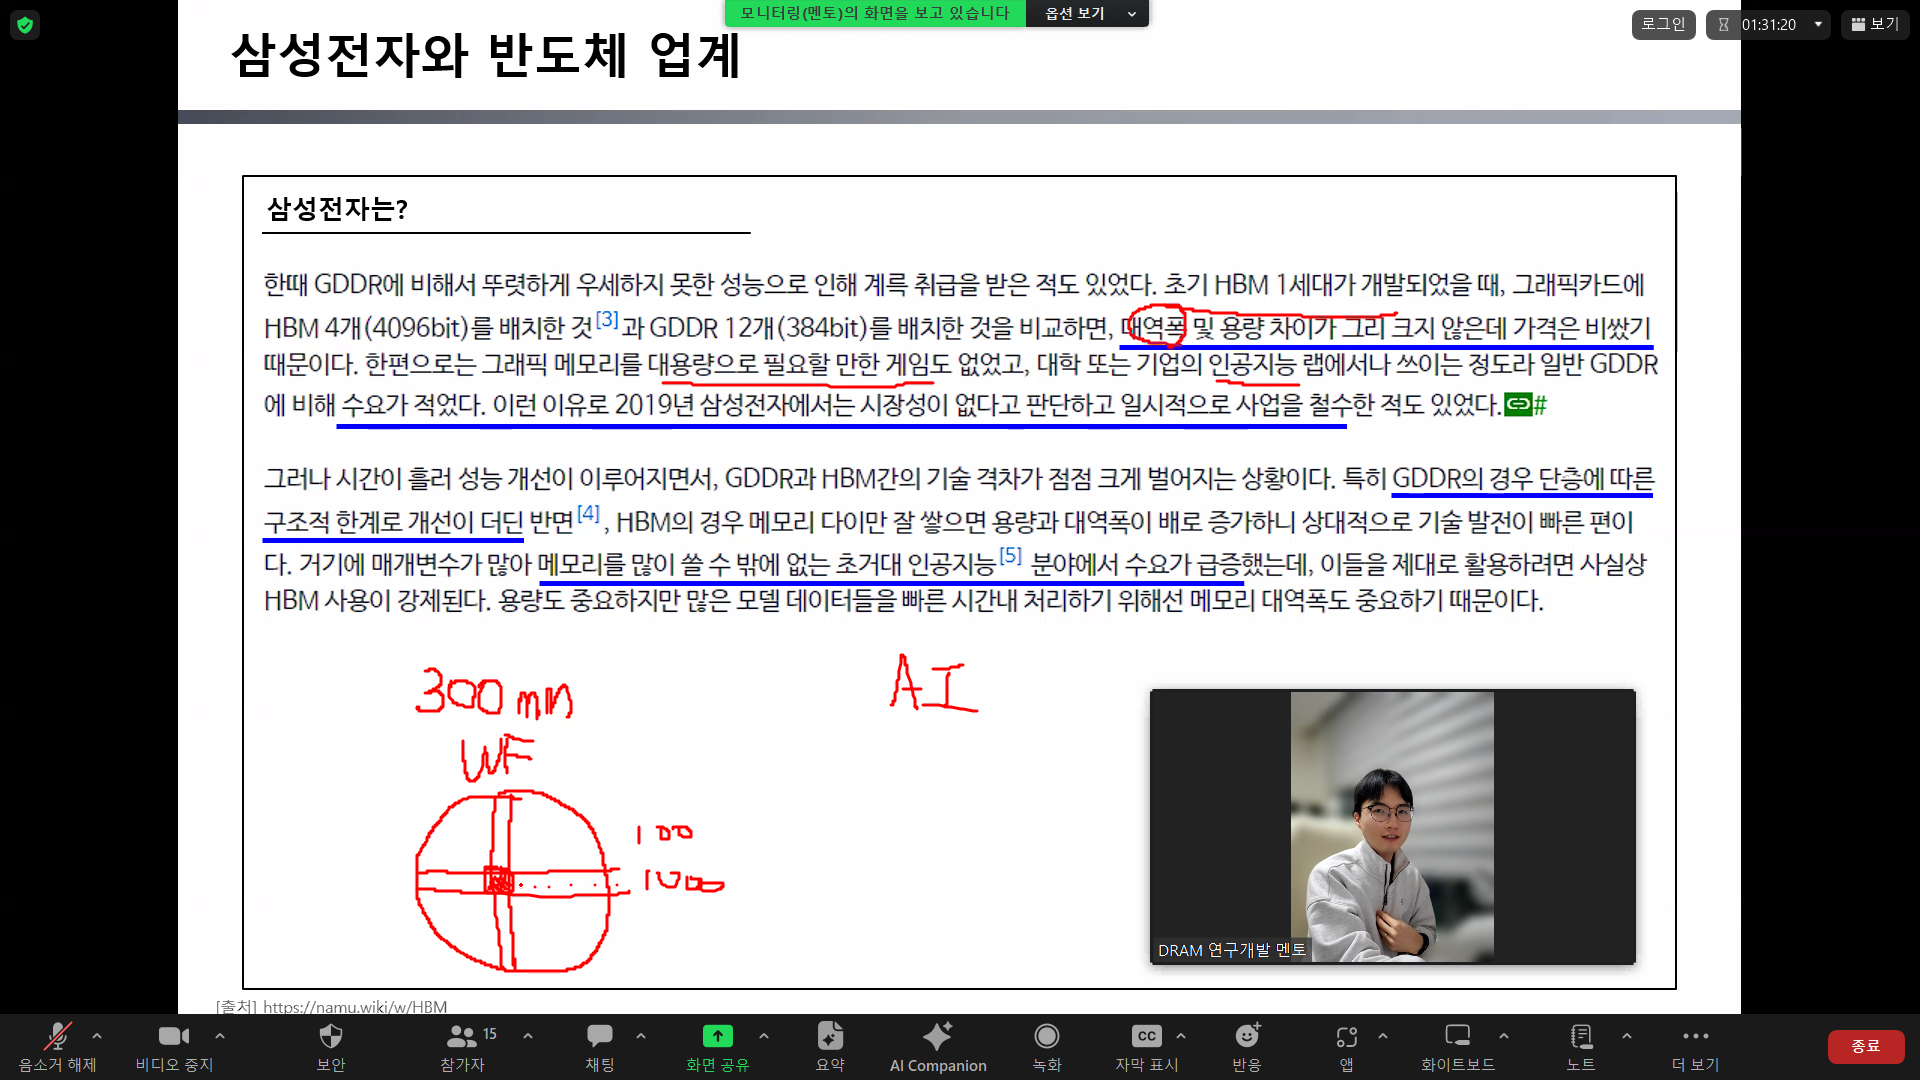The image size is (1920, 1080).
Task: Click the green screen-sharing notification banner
Action: 875,13
